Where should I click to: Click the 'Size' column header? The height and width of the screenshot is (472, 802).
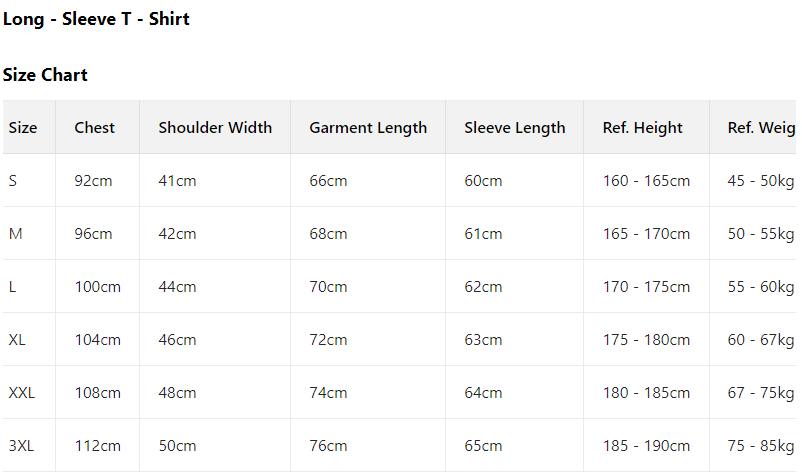(23, 128)
